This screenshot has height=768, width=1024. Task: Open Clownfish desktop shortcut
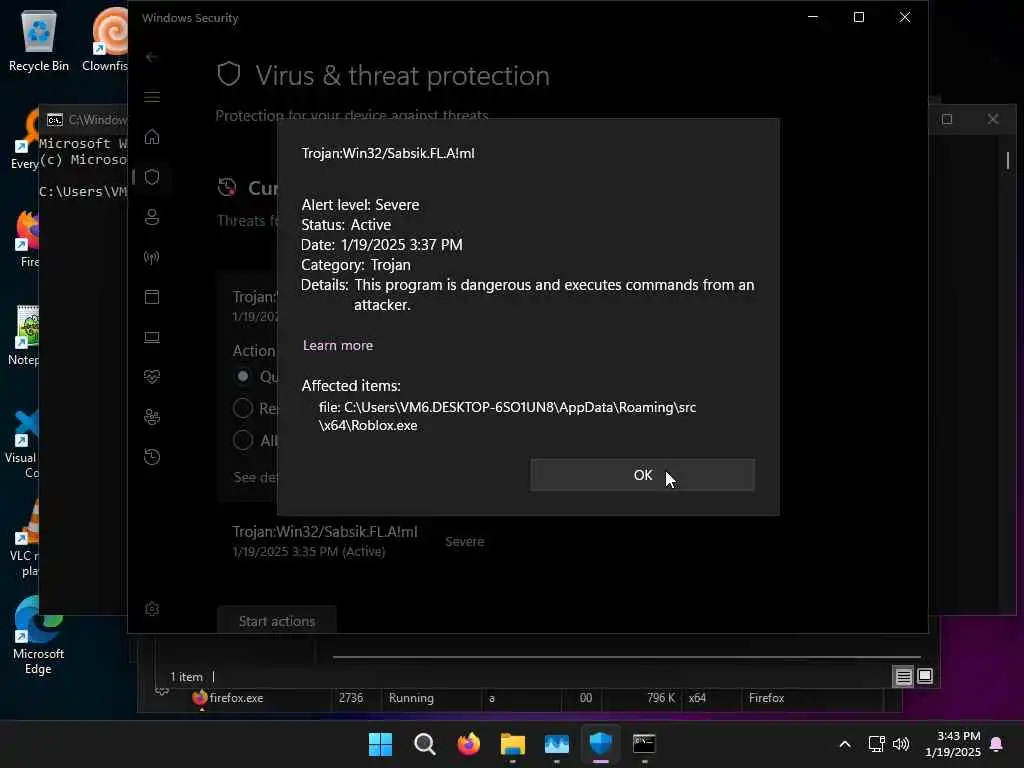click(106, 40)
